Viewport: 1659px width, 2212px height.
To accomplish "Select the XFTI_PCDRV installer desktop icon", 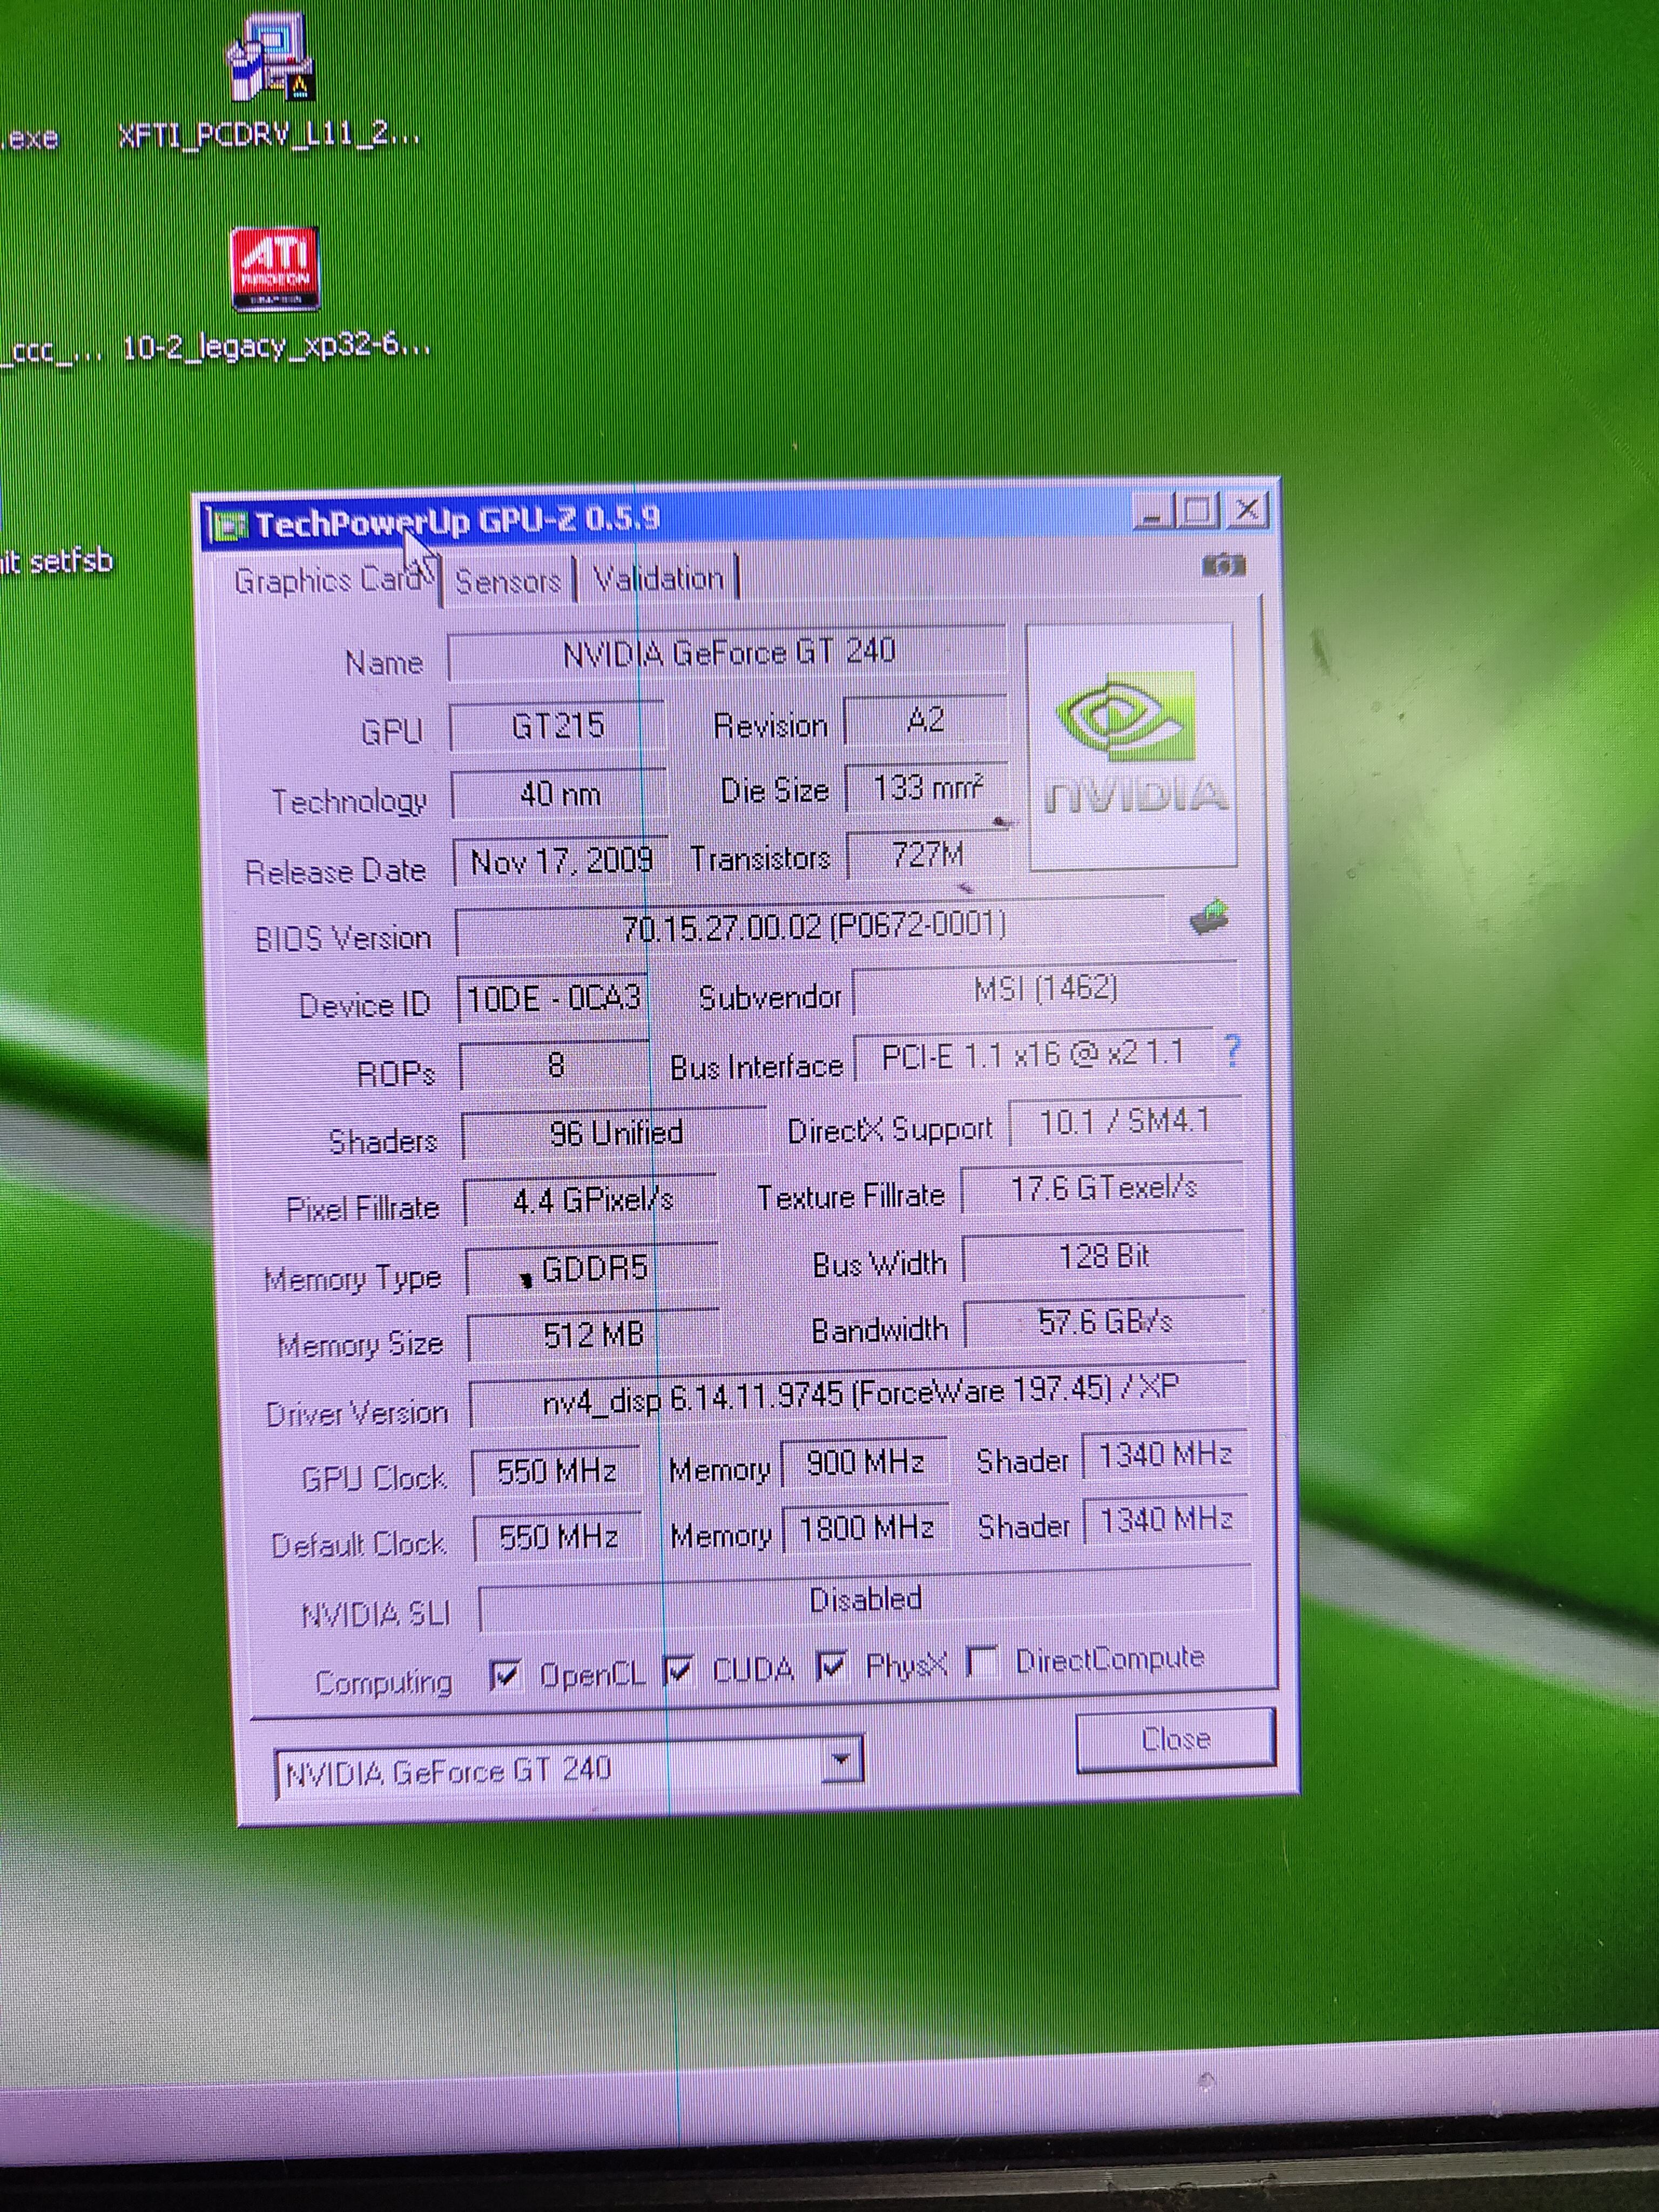I will click(272, 57).
